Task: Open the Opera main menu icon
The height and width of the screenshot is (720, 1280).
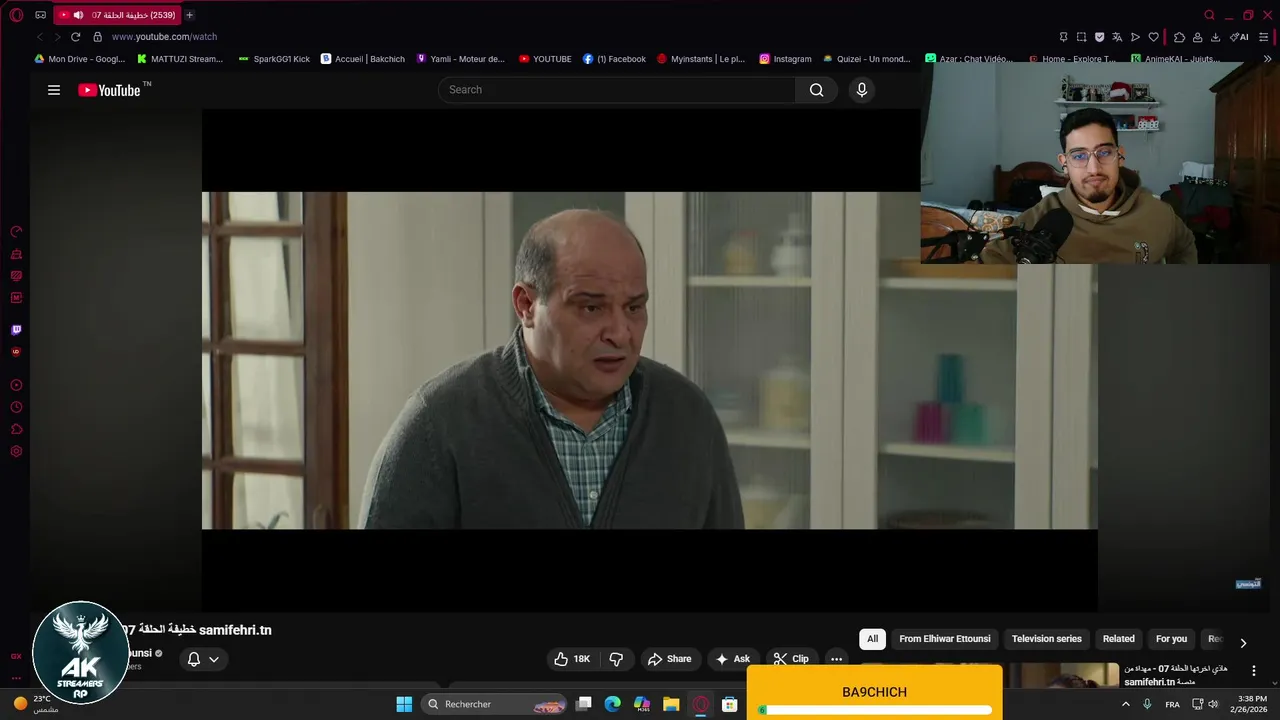Action: [x=16, y=15]
